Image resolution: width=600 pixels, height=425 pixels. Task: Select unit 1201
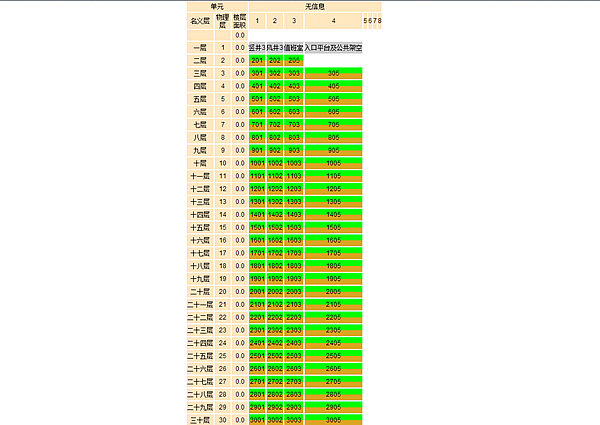[x=257, y=189]
